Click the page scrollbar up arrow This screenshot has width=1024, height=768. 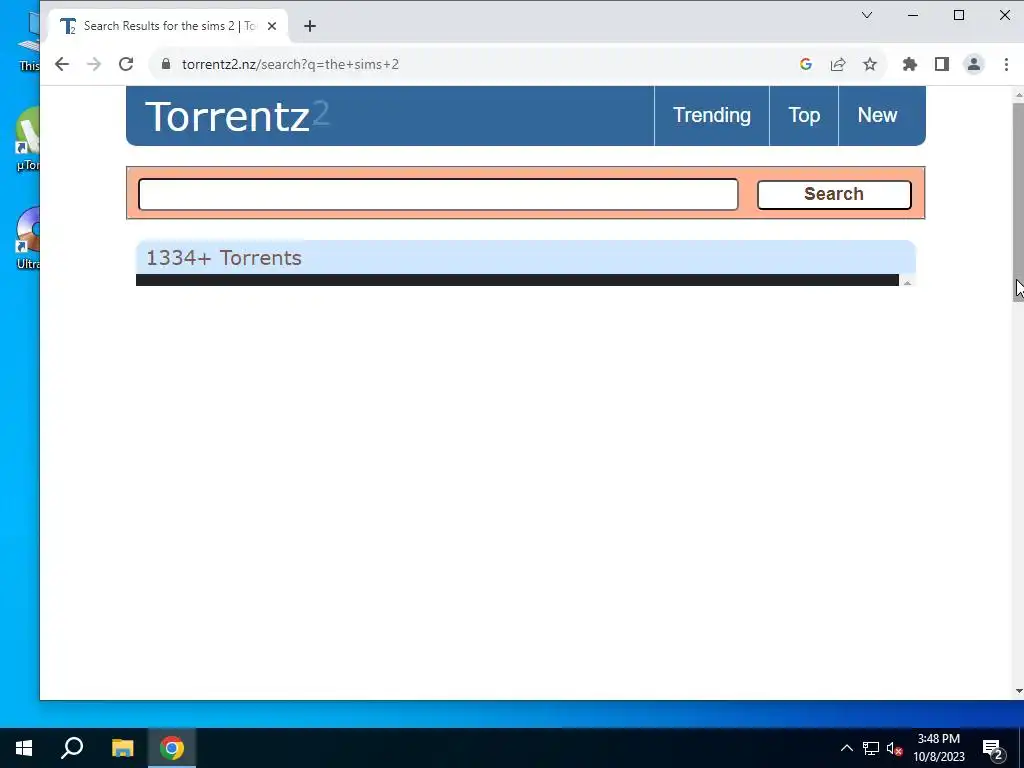[1018, 95]
